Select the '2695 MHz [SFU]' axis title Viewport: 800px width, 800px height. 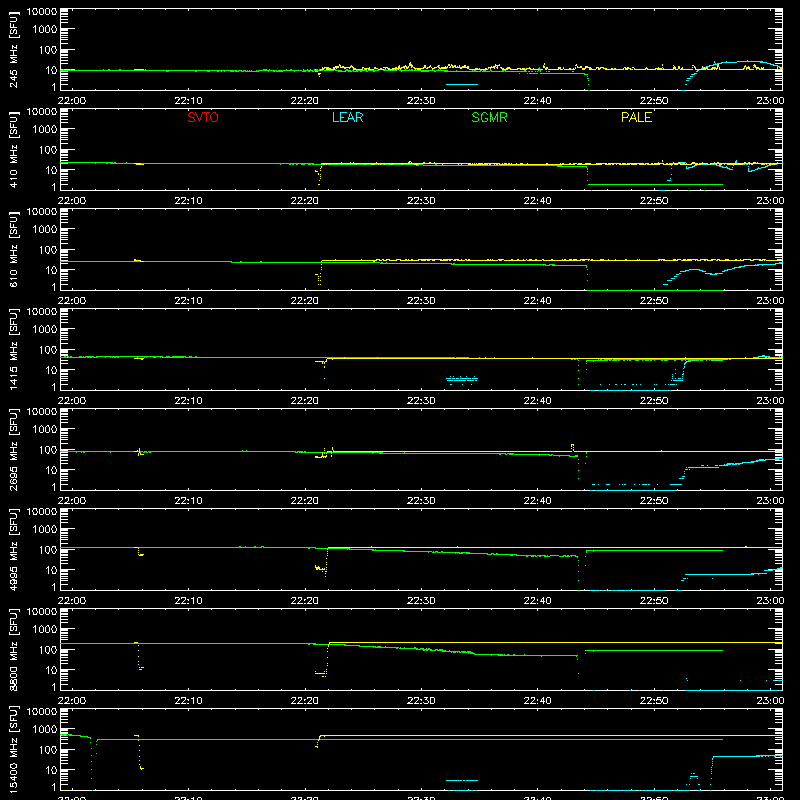[x=14, y=449]
